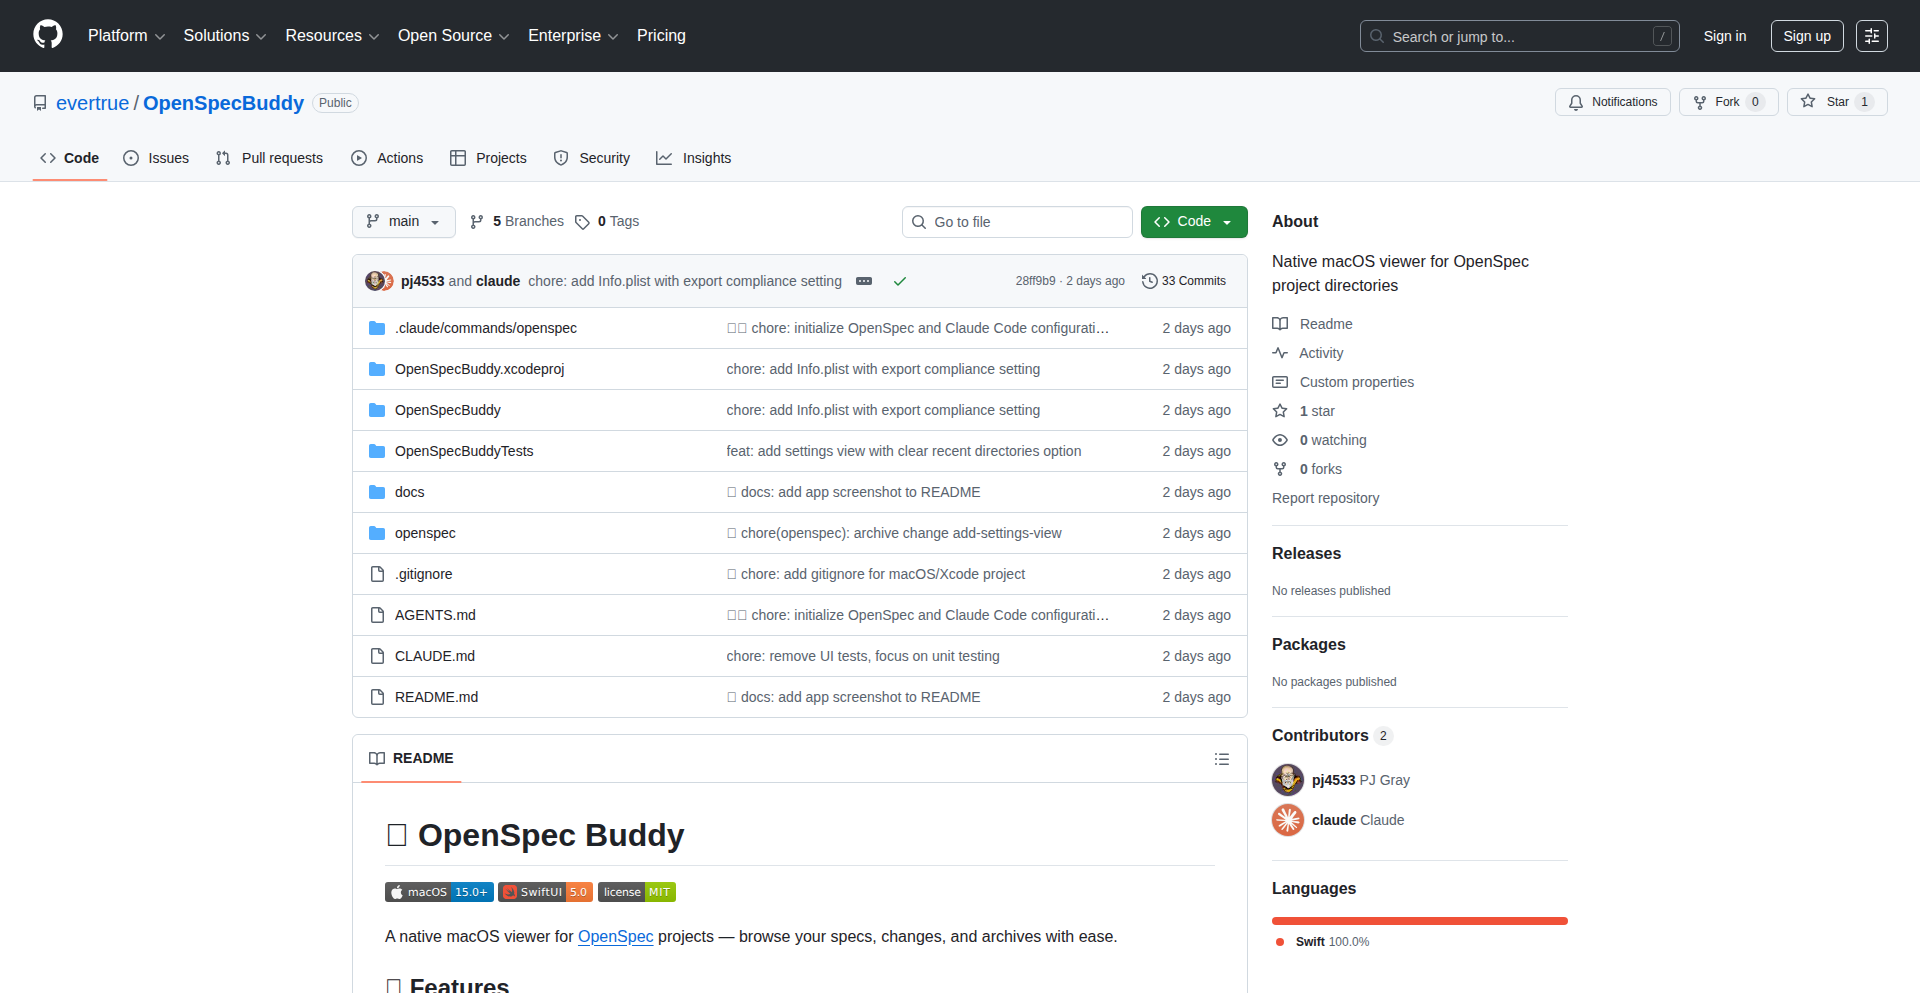Open the README outline list icon
This screenshot has width=1920, height=993.
point(1222,759)
